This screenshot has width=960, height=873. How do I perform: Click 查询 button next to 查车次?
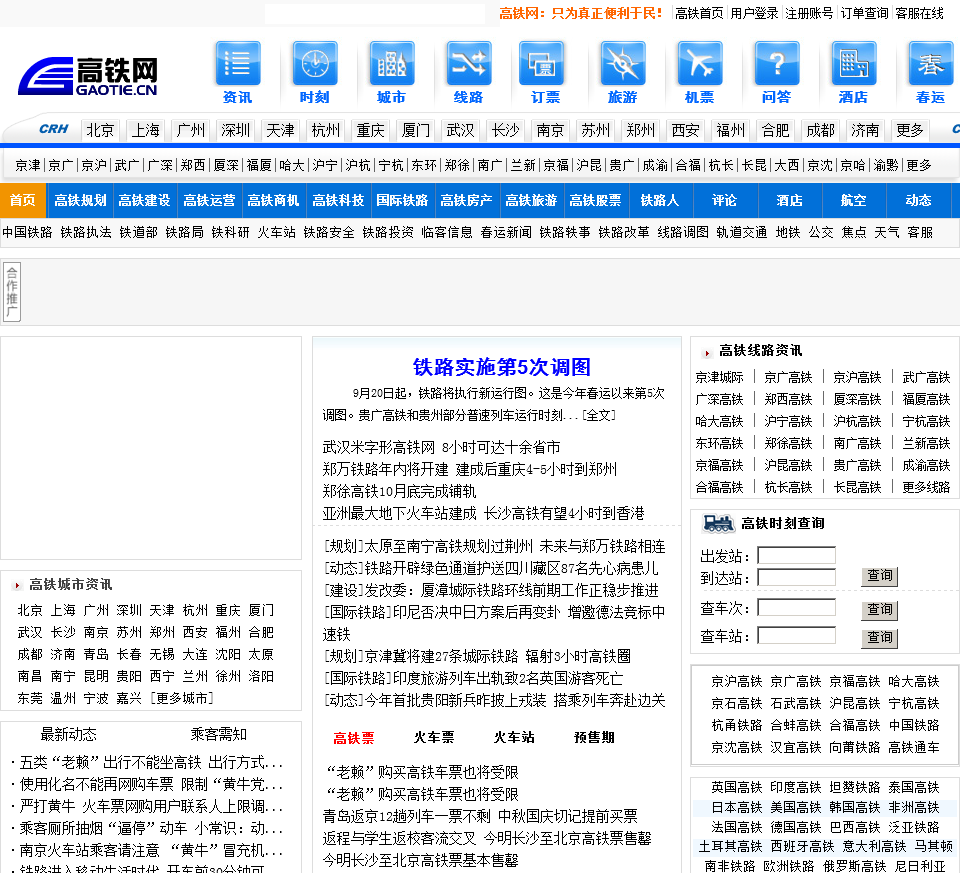[879, 610]
